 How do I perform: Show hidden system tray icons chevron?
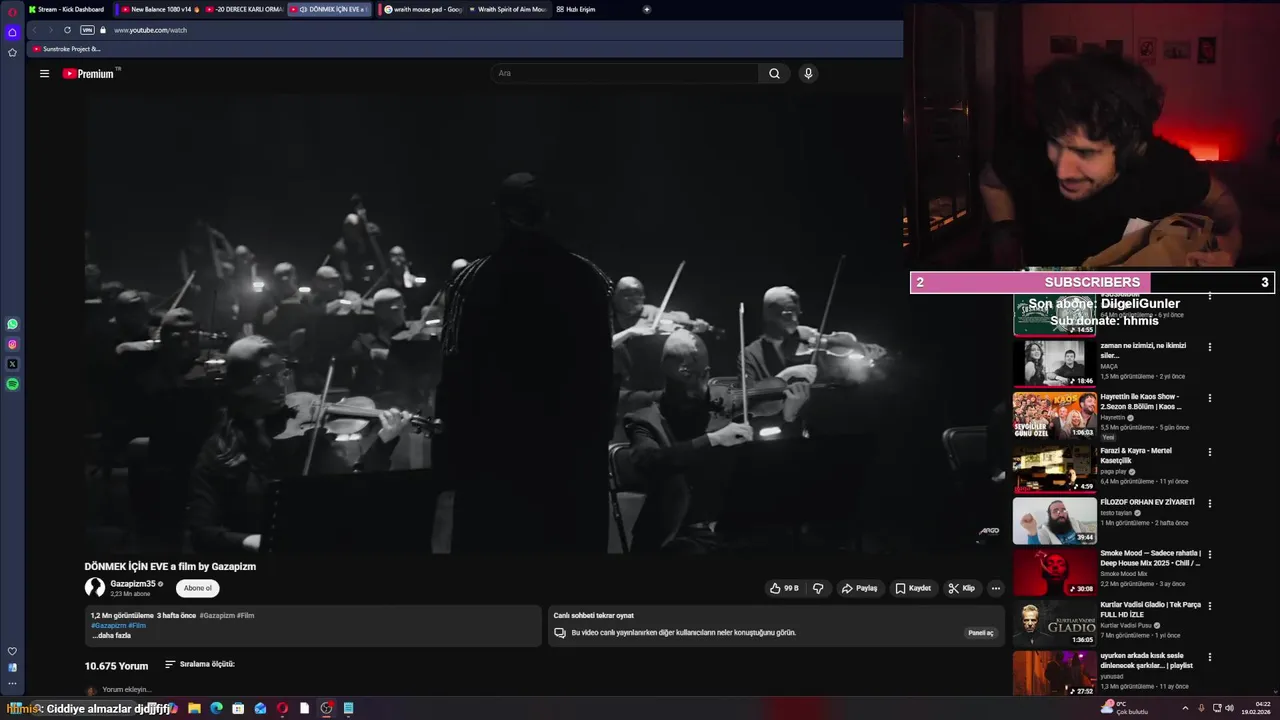1185,708
